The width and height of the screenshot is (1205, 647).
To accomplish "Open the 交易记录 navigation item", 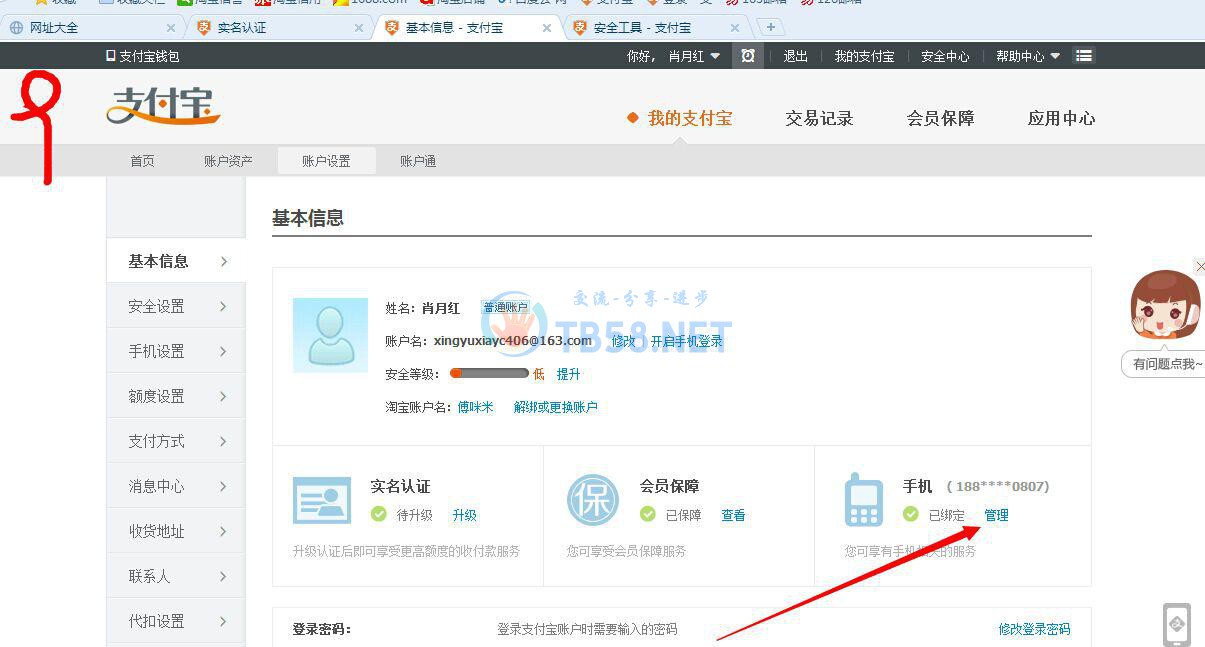I will click(819, 118).
